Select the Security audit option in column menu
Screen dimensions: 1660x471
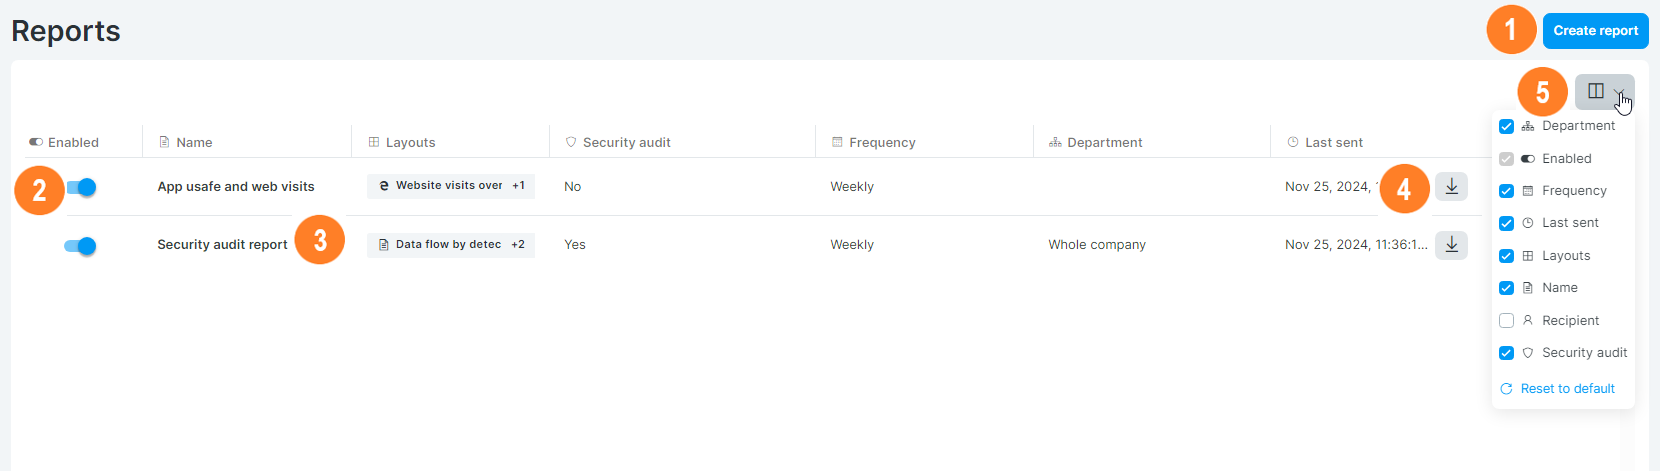1563,353
